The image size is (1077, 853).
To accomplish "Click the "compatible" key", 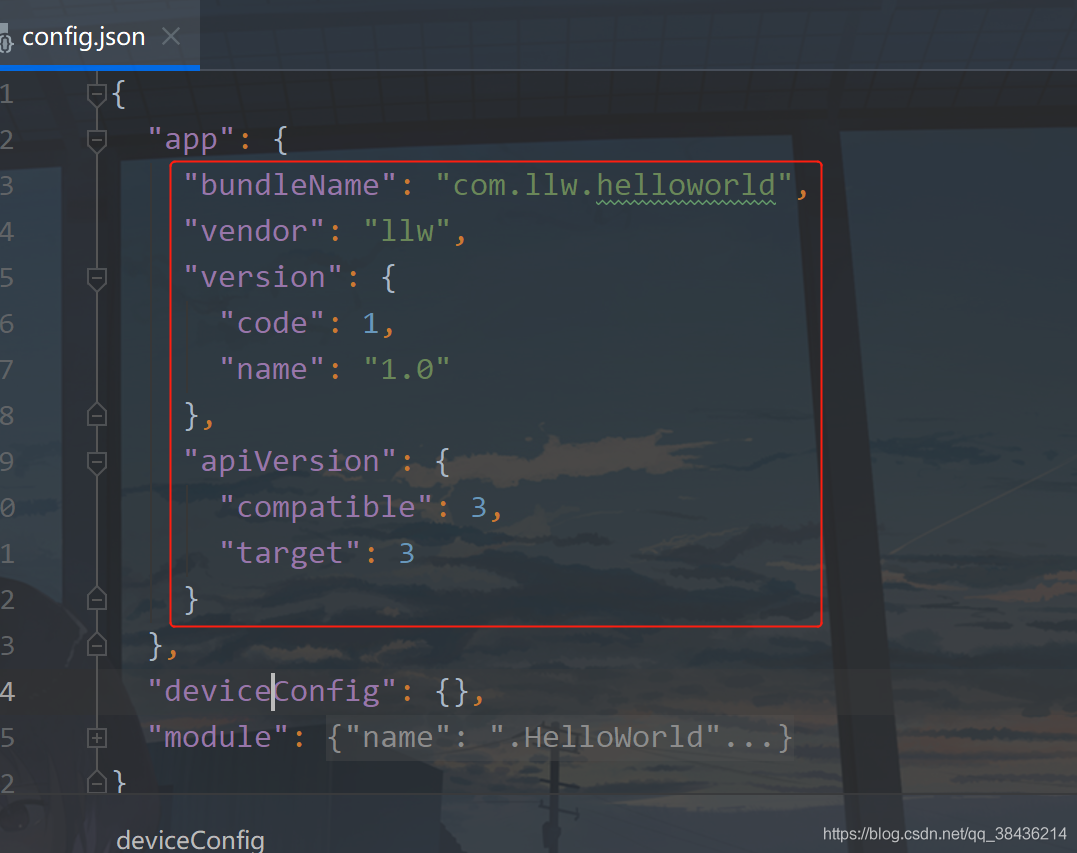I will [x=326, y=508].
